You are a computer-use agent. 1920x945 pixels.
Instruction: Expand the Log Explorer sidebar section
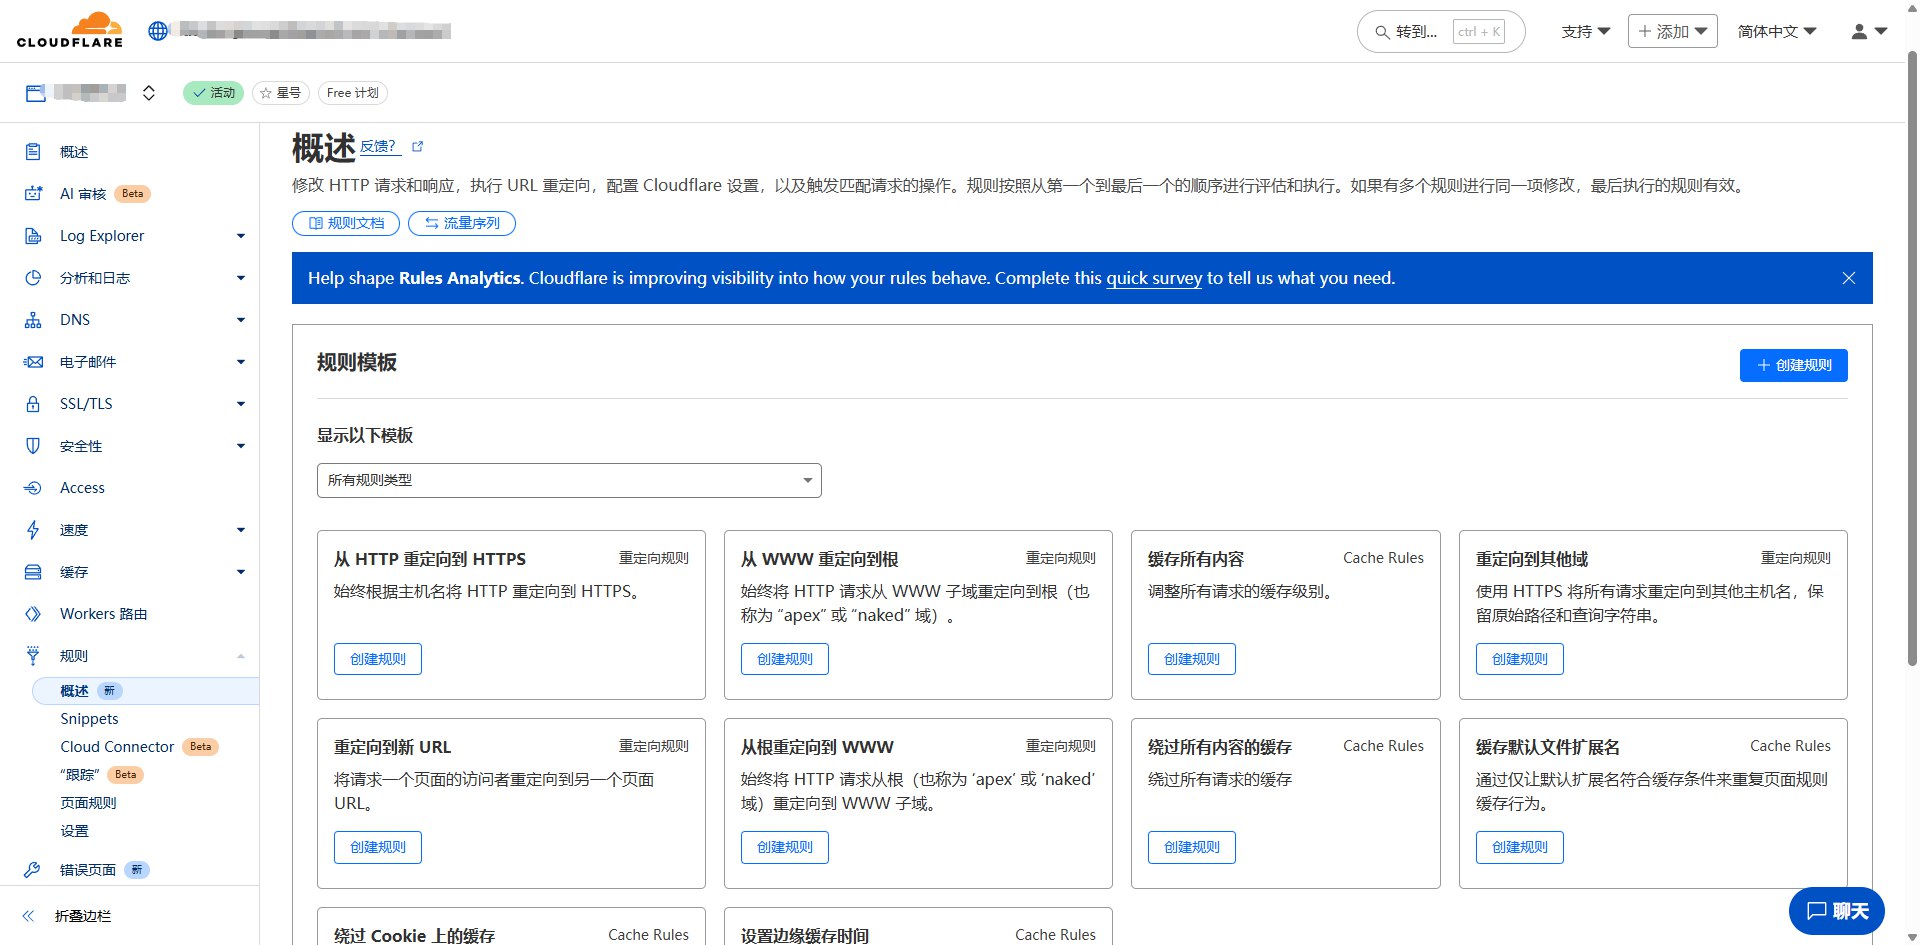pyautogui.click(x=240, y=236)
